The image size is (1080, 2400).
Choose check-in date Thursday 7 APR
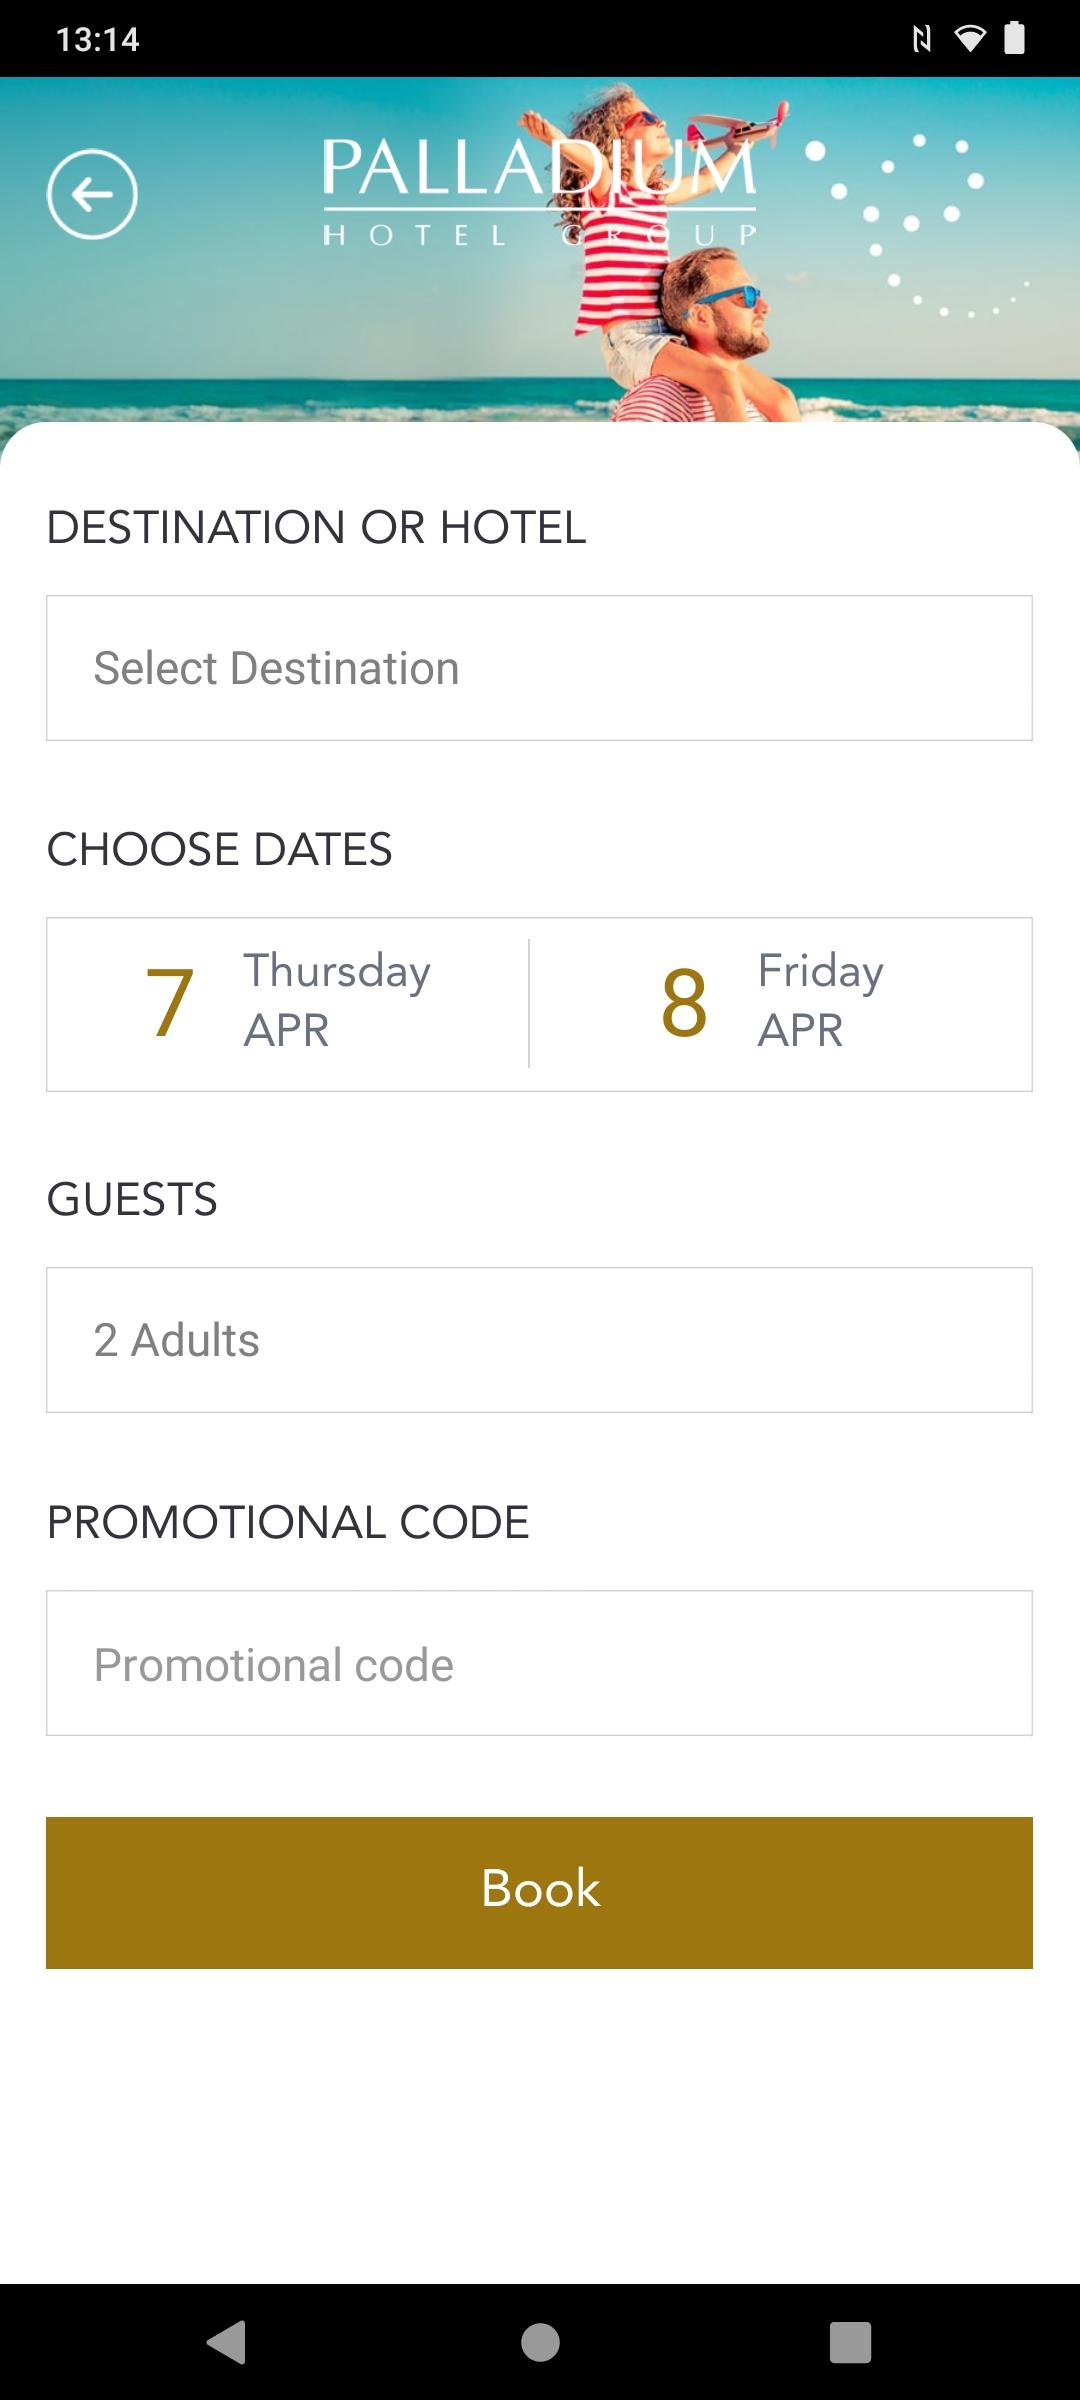[x=288, y=1004]
